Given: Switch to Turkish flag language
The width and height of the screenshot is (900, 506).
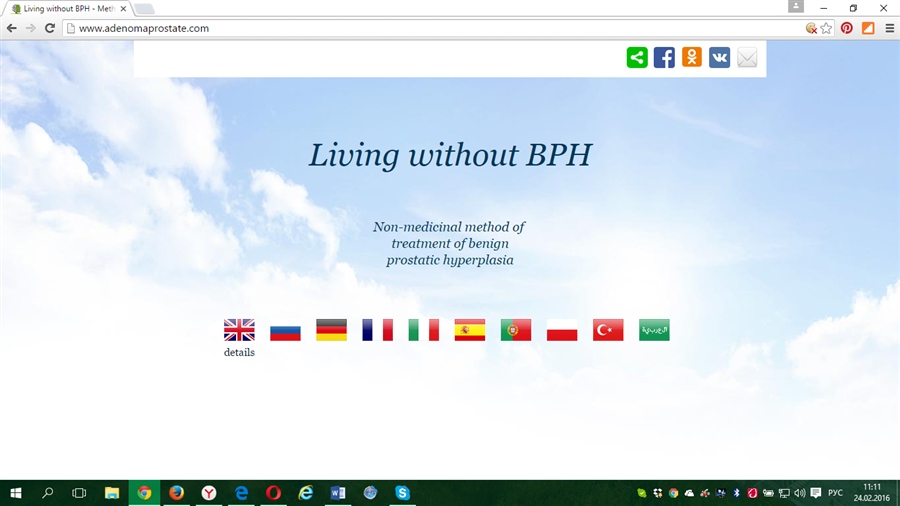Looking at the screenshot, I should (x=608, y=330).
